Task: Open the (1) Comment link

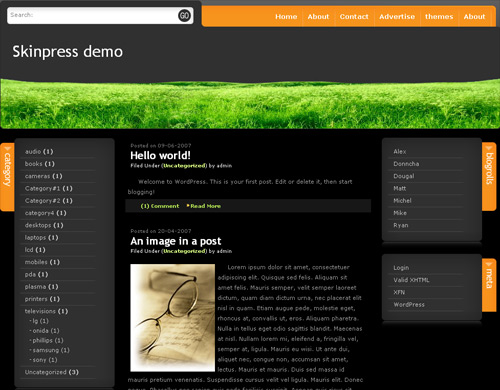Action: [160, 206]
